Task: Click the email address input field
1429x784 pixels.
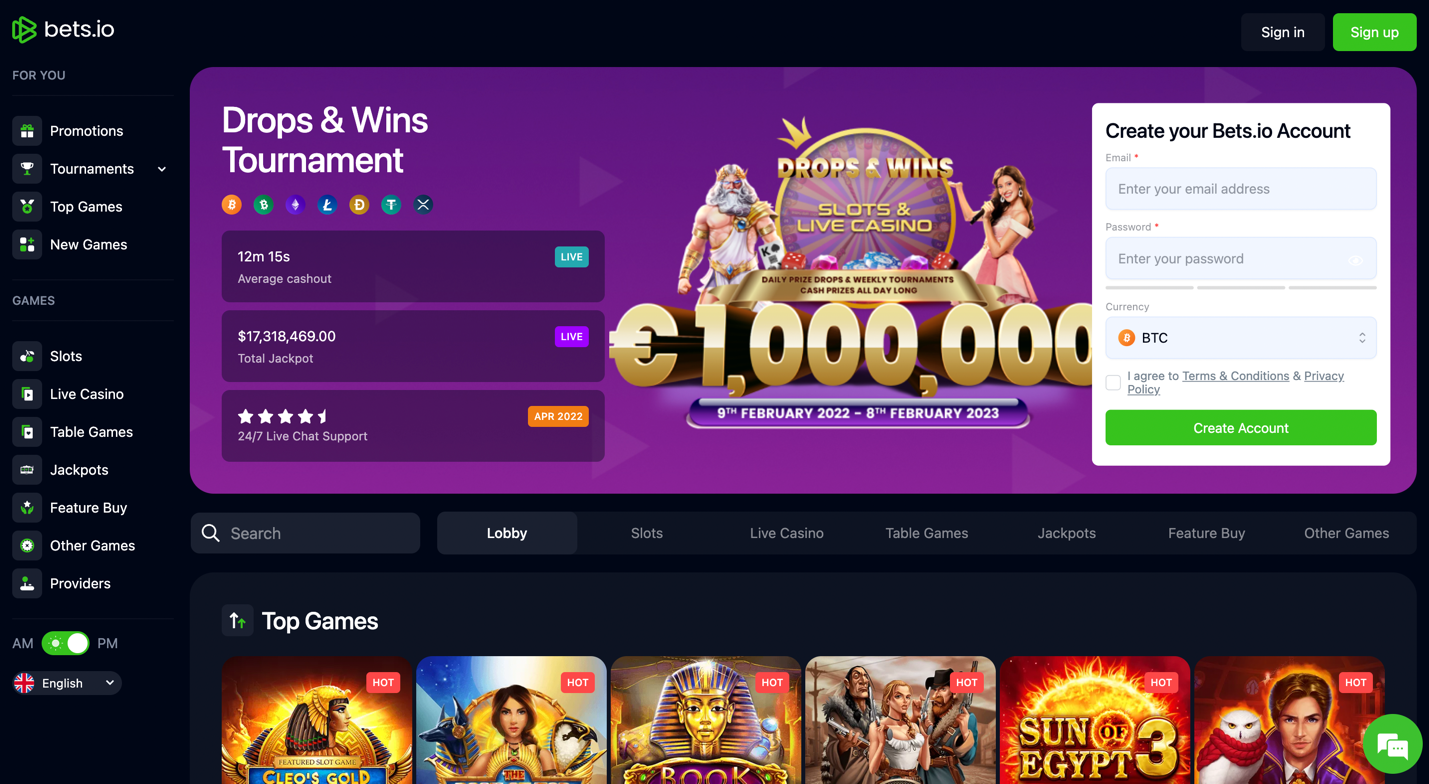Action: [x=1241, y=189]
